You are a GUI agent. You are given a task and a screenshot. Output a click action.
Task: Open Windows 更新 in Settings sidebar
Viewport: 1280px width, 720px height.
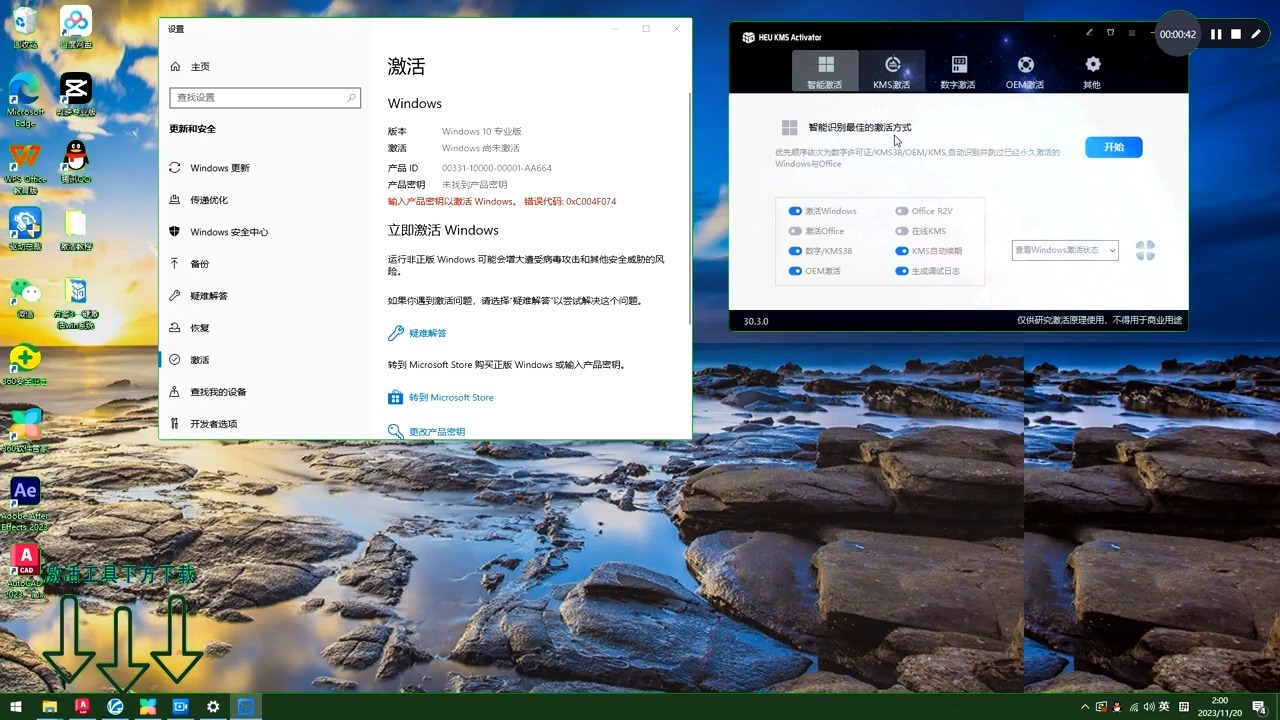coord(209,168)
